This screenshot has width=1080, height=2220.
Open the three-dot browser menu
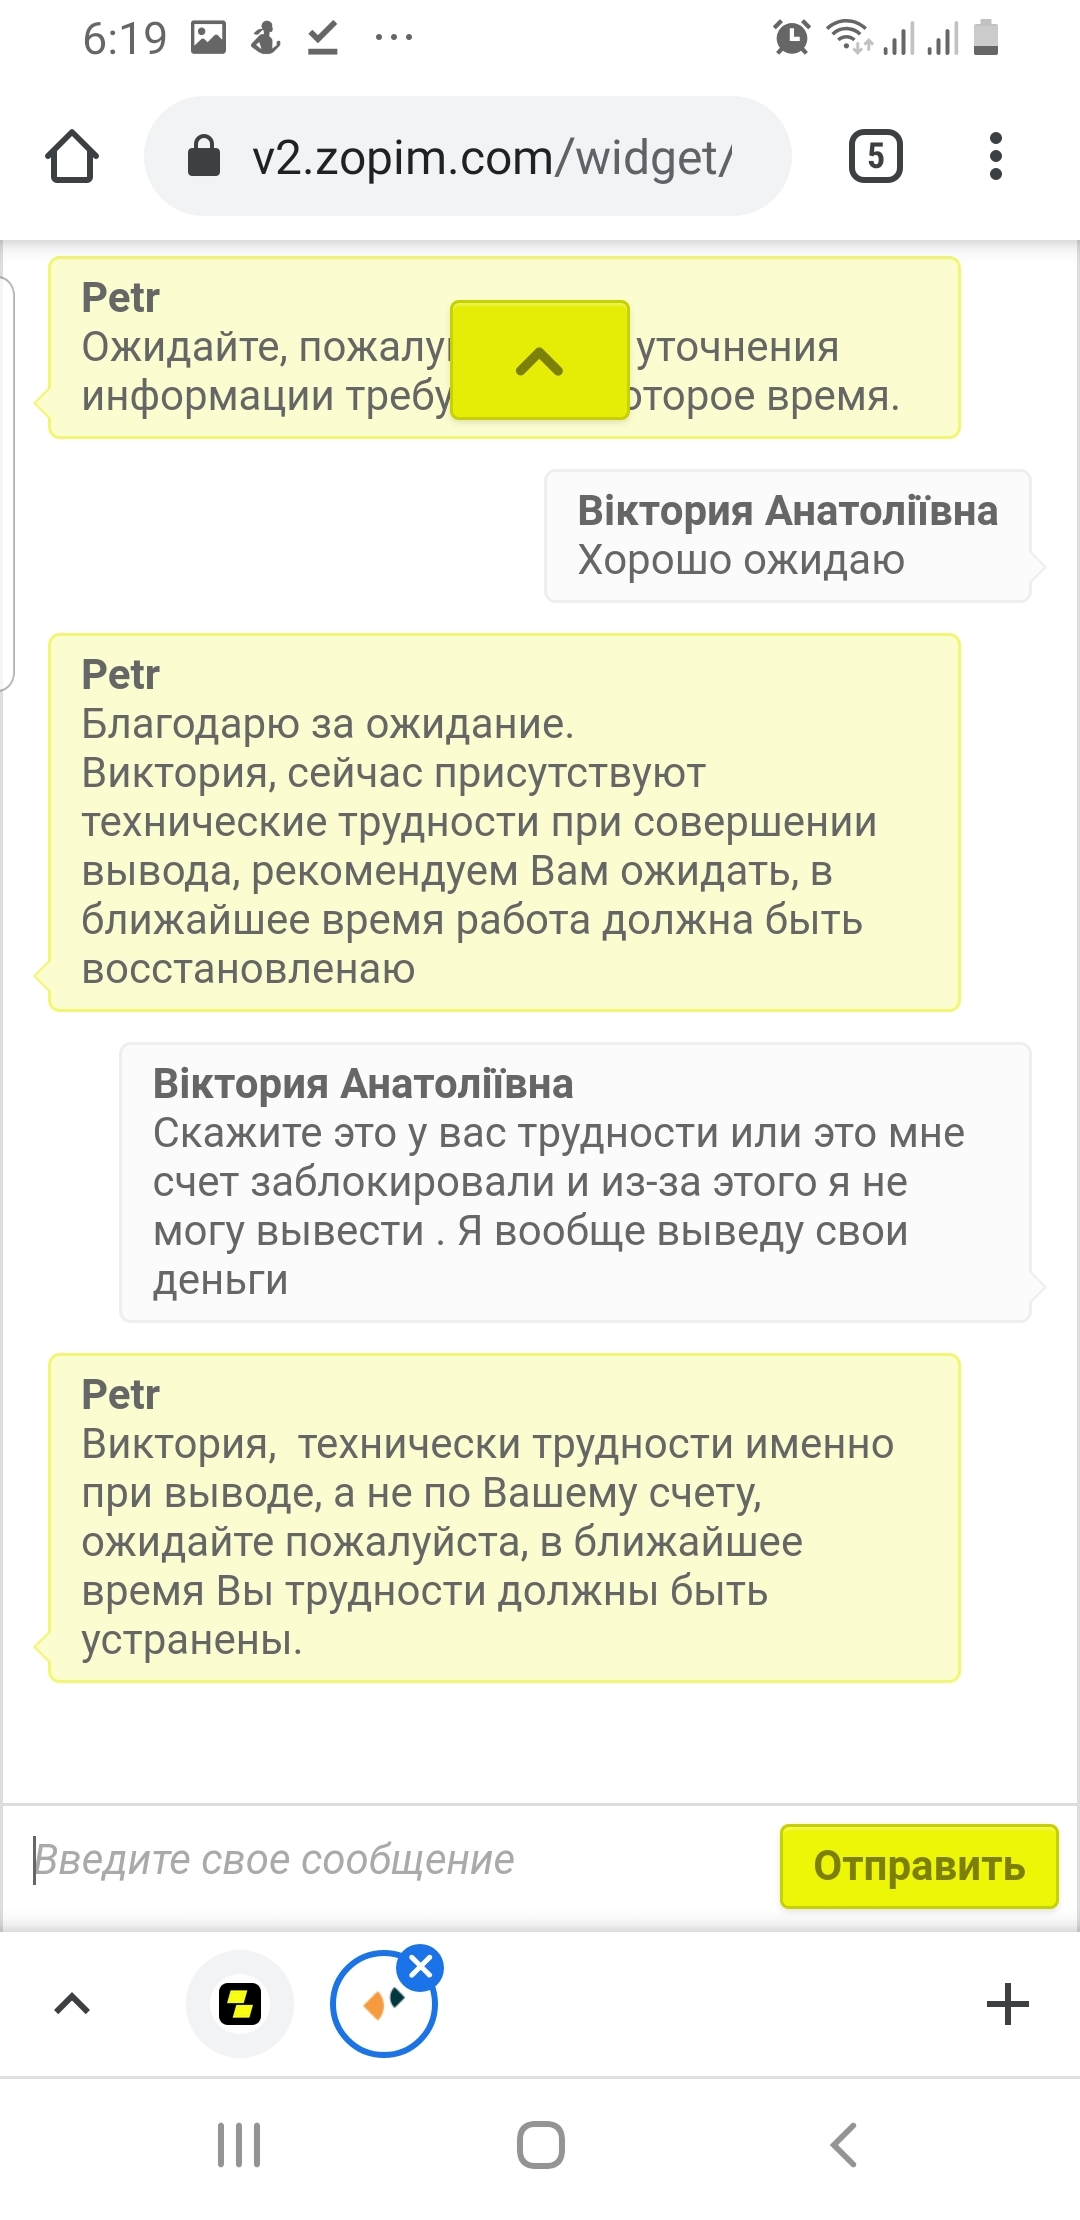pyautogui.click(x=995, y=156)
